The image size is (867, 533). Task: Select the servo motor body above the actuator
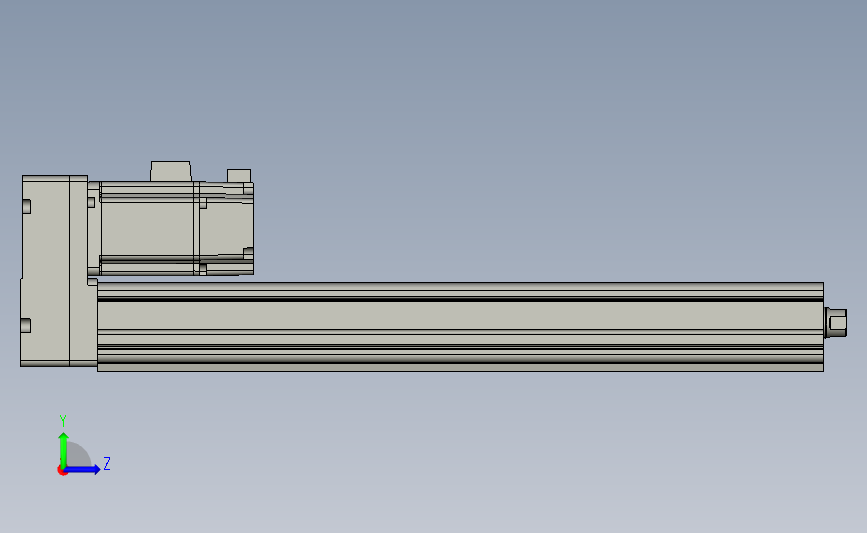coord(170,228)
